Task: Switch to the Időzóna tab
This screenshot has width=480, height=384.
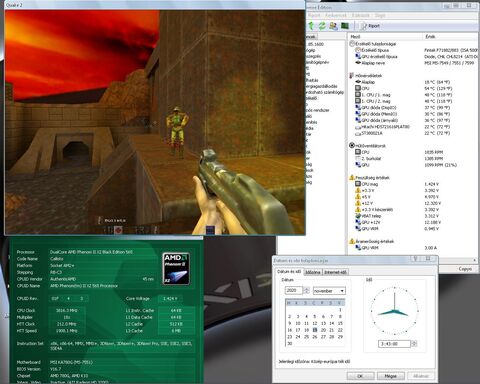Action: pos(313,272)
